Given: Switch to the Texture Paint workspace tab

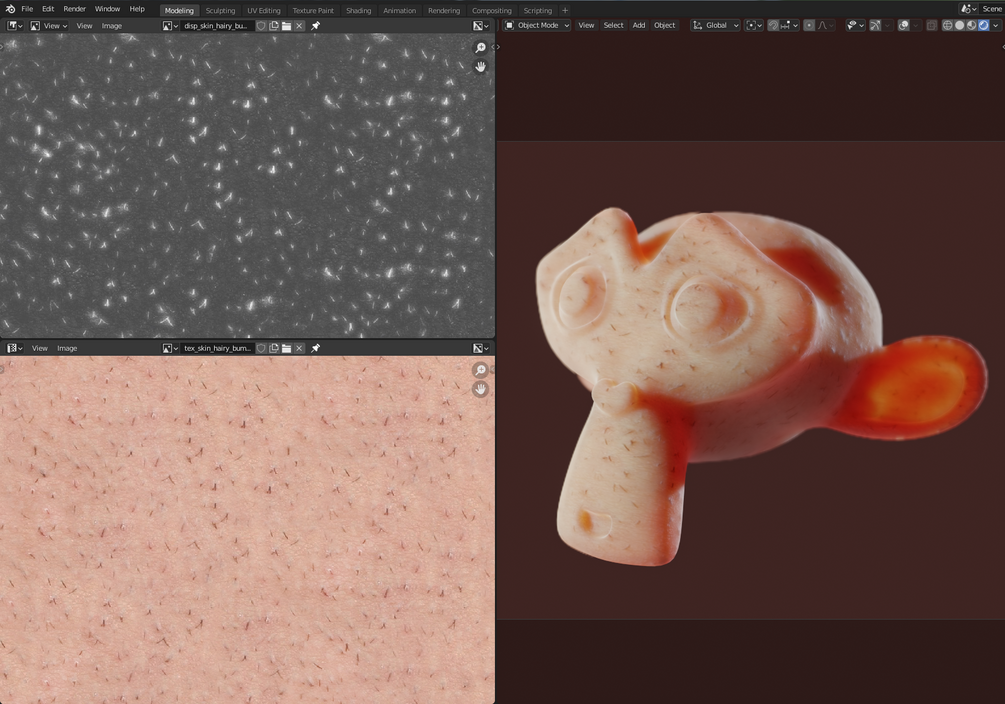Looking at the screenshot, I should point(313,10).
